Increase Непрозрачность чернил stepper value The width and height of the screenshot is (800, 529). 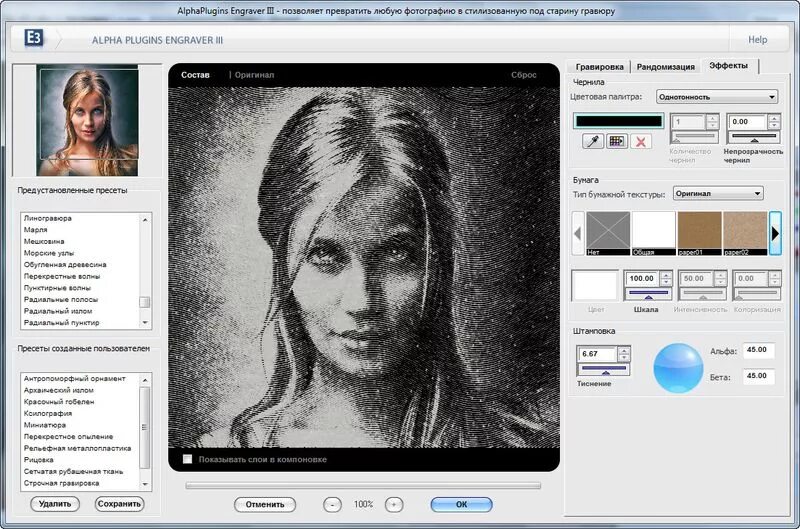(x=774, y=118)
